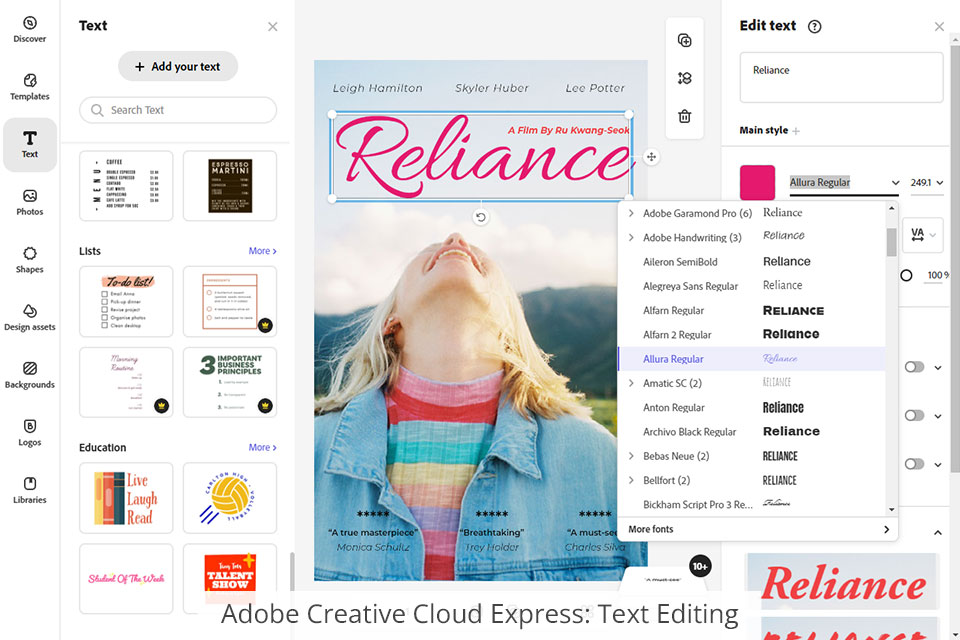Open More fonts

pos(758,529)
